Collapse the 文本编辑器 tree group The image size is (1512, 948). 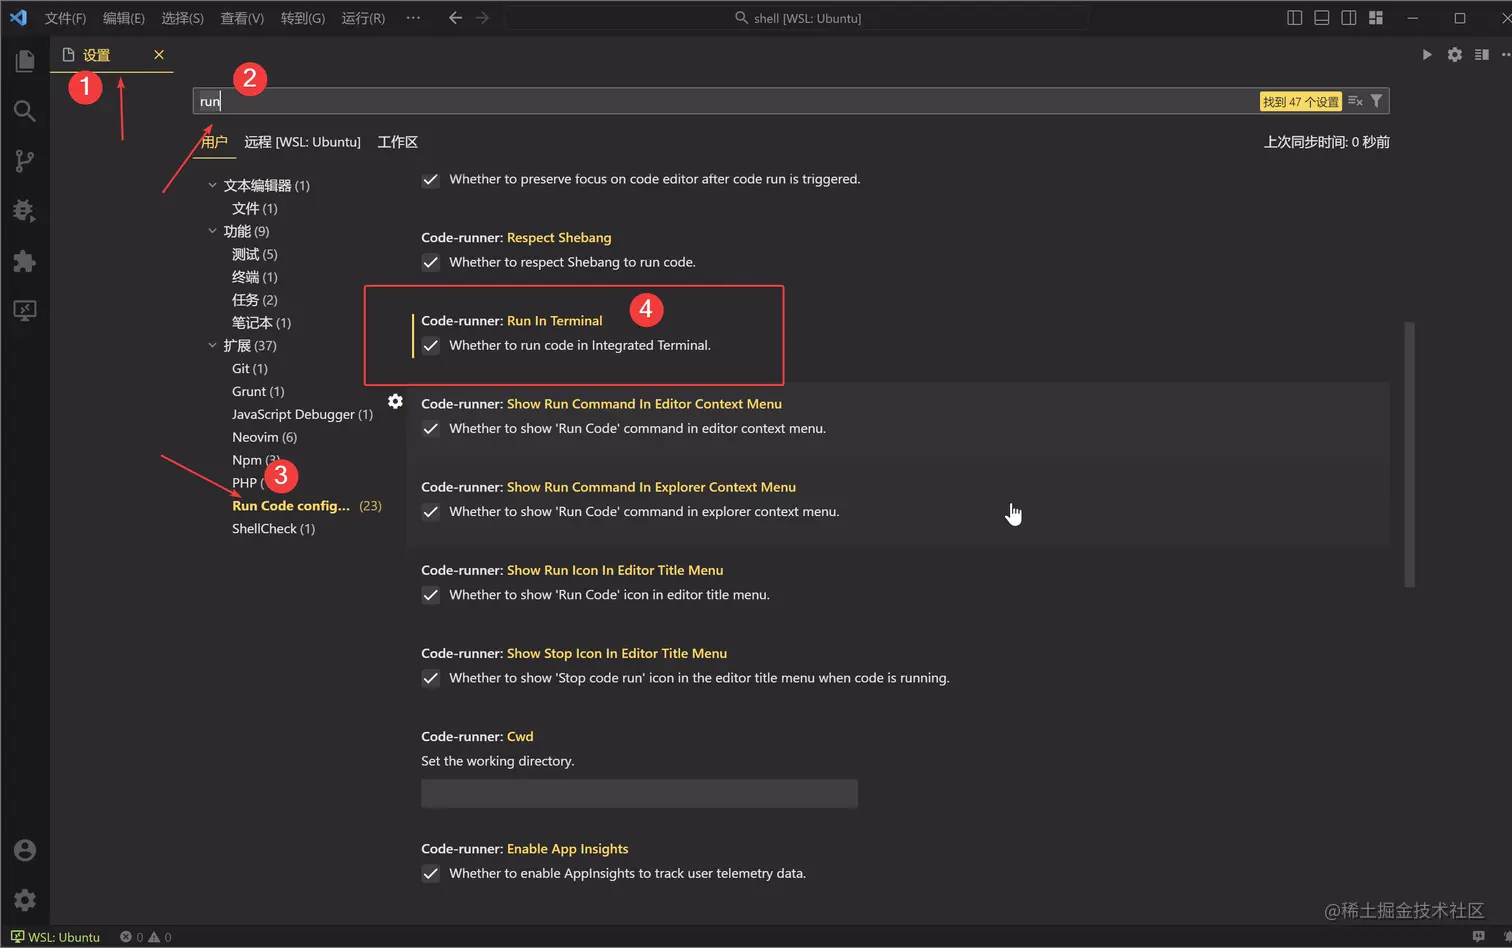coord(212,185)
